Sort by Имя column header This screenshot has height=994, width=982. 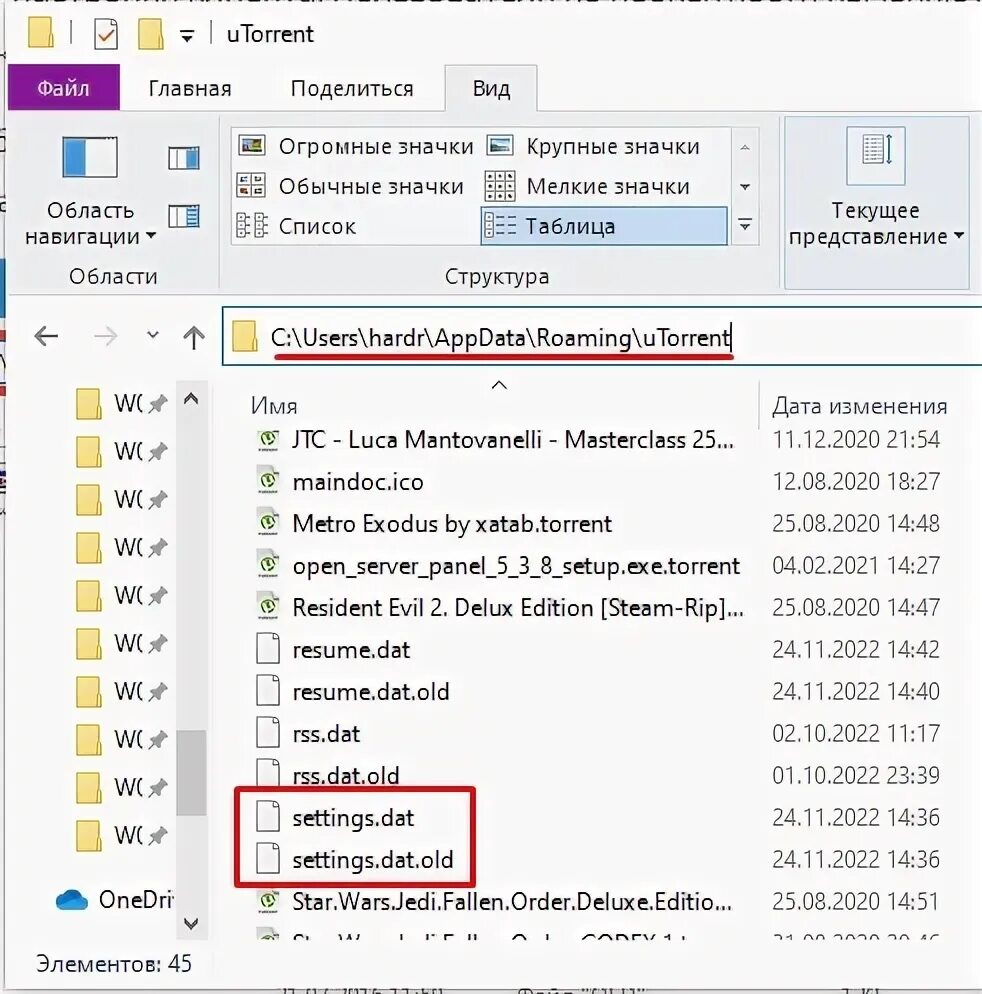pyautogui.click(x=274, y=406)
